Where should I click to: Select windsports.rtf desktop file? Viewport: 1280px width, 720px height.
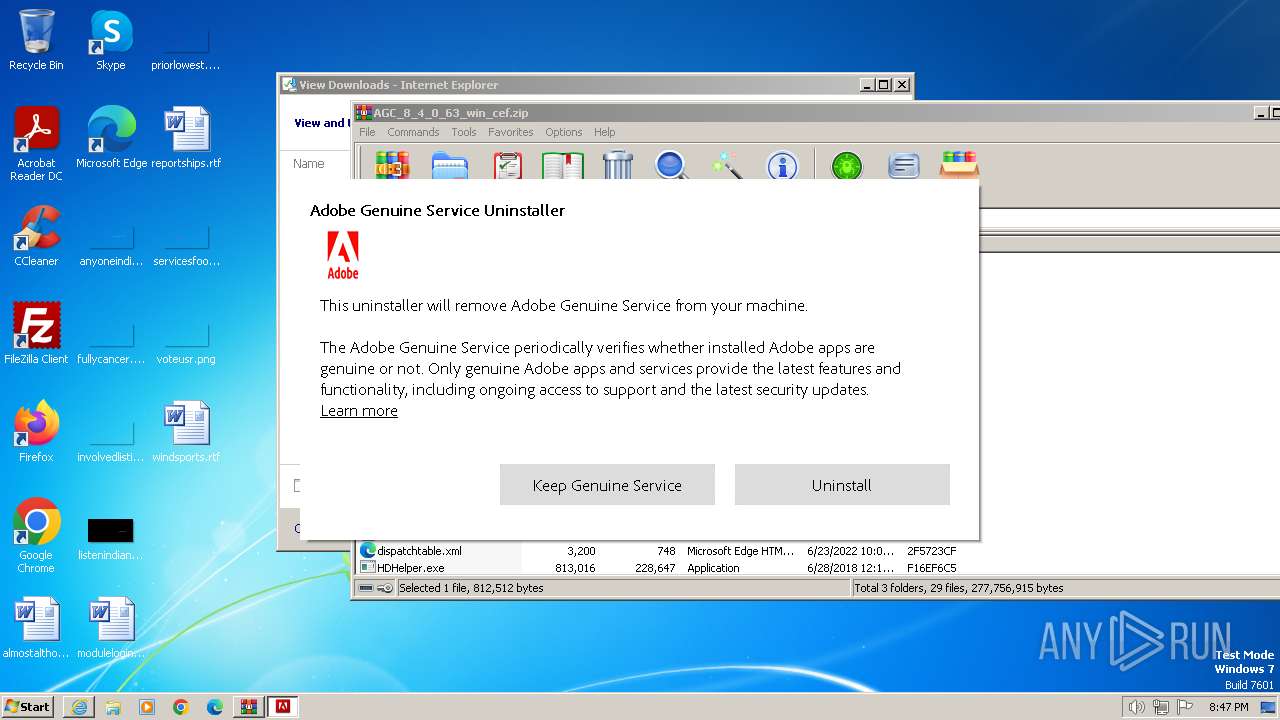pyautogui.click(x=186, y=431)
